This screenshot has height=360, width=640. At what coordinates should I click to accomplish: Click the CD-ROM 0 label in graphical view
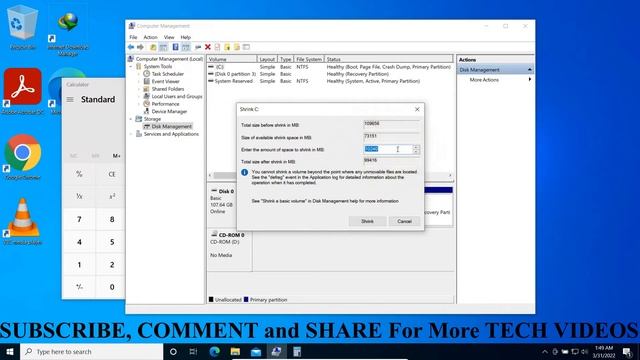231,235
